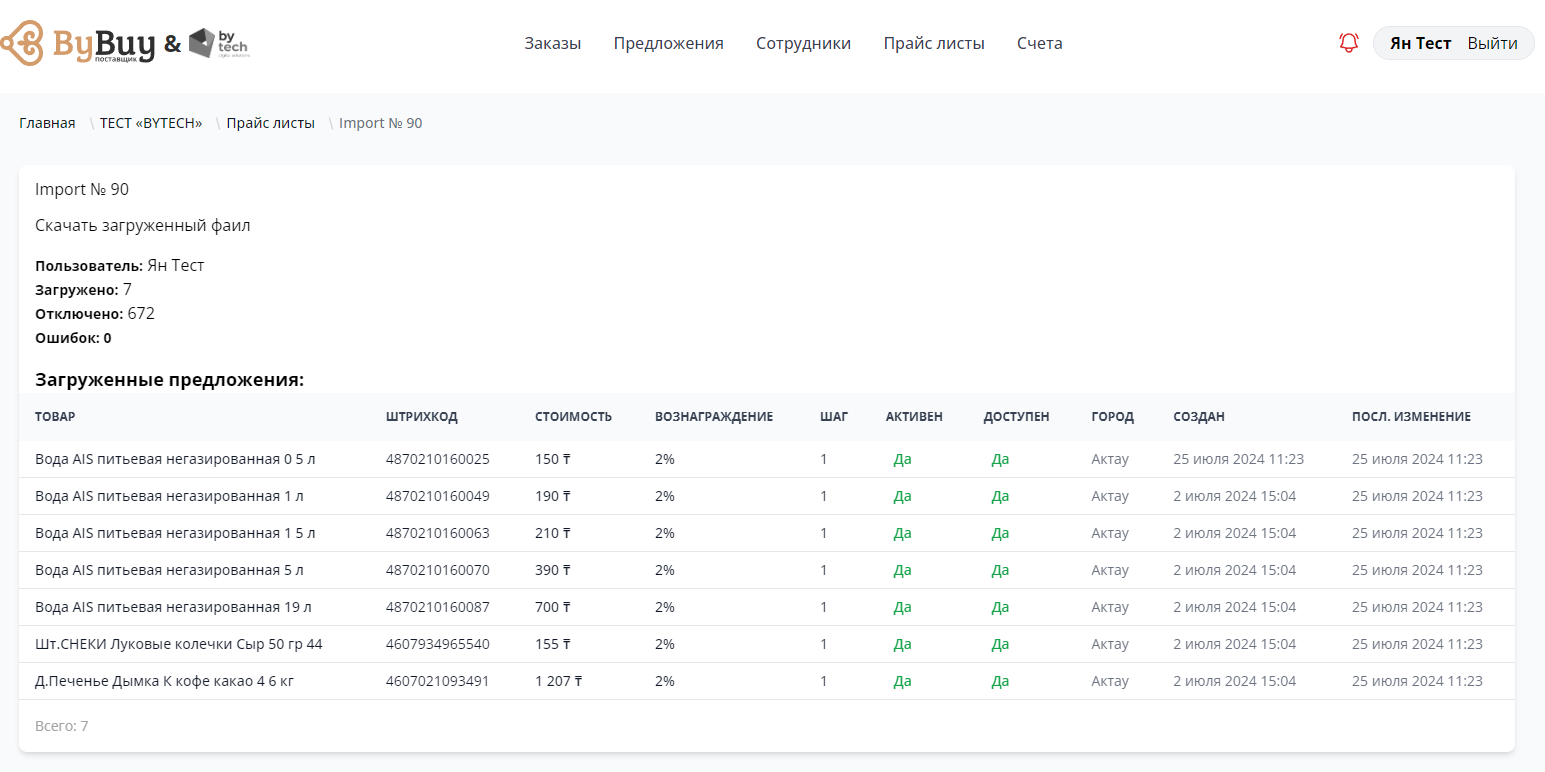This screenshot has width=1545, height=772.
Task: Open Ян Тест user profile
Action: pyautogui.click(x=1420, y=43)
